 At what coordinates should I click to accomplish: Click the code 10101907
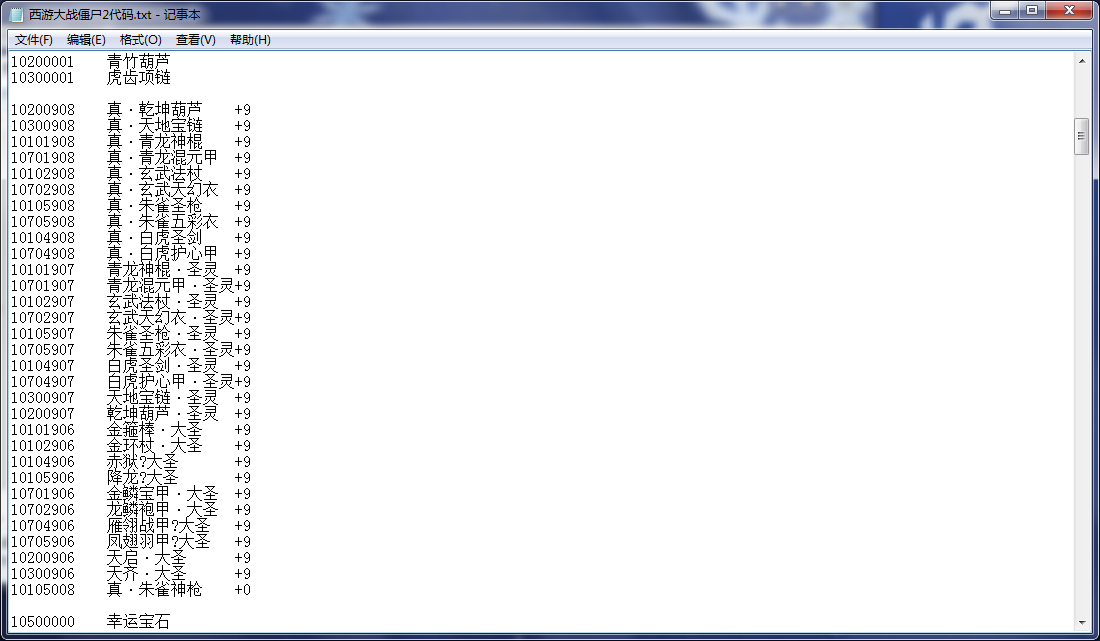click(x=42, y=270)
